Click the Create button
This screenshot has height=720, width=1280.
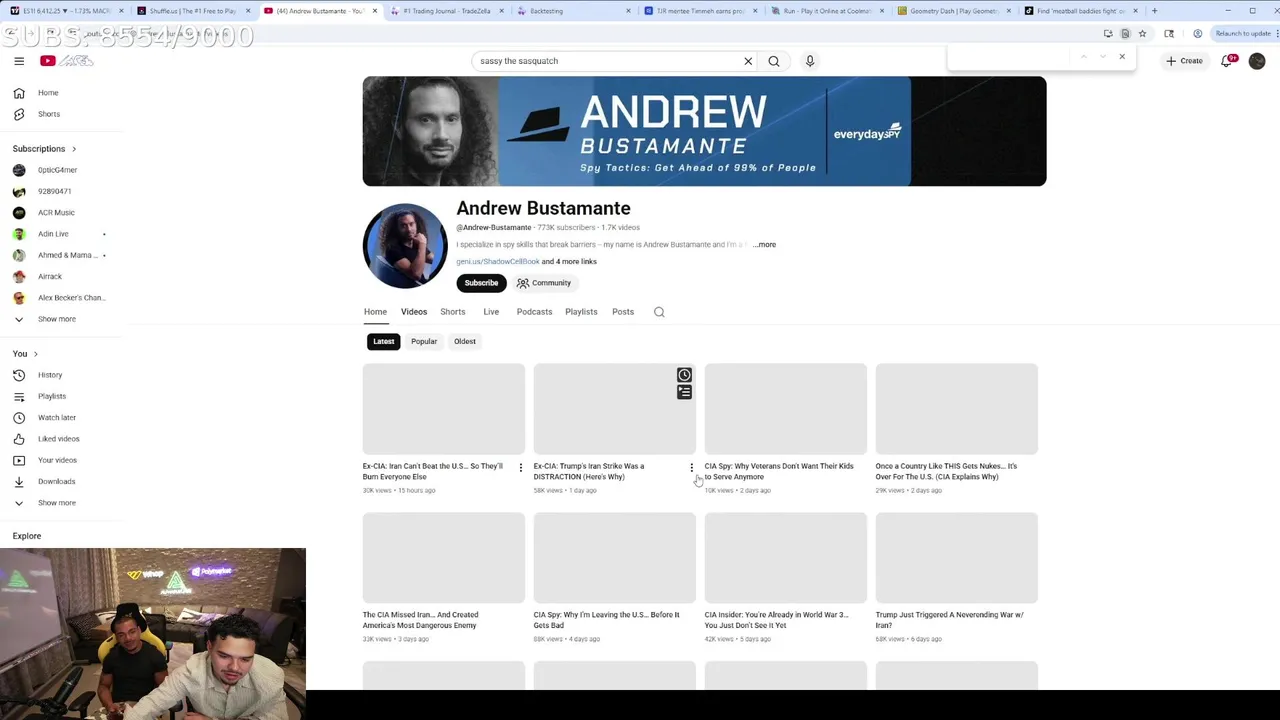tap(1184, 61)
